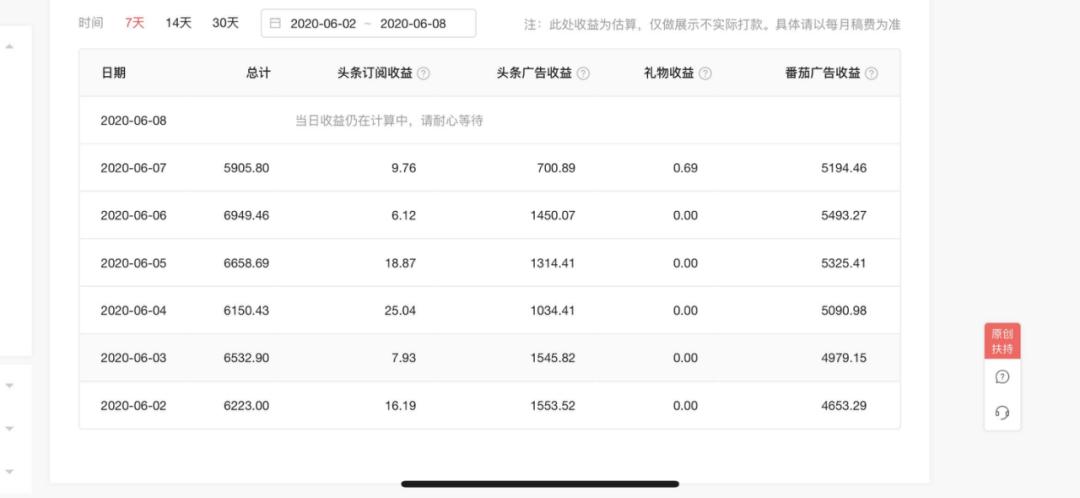
Task: Click 番茄 ad income value 4979.15
Action: click(x=844, y=358)
